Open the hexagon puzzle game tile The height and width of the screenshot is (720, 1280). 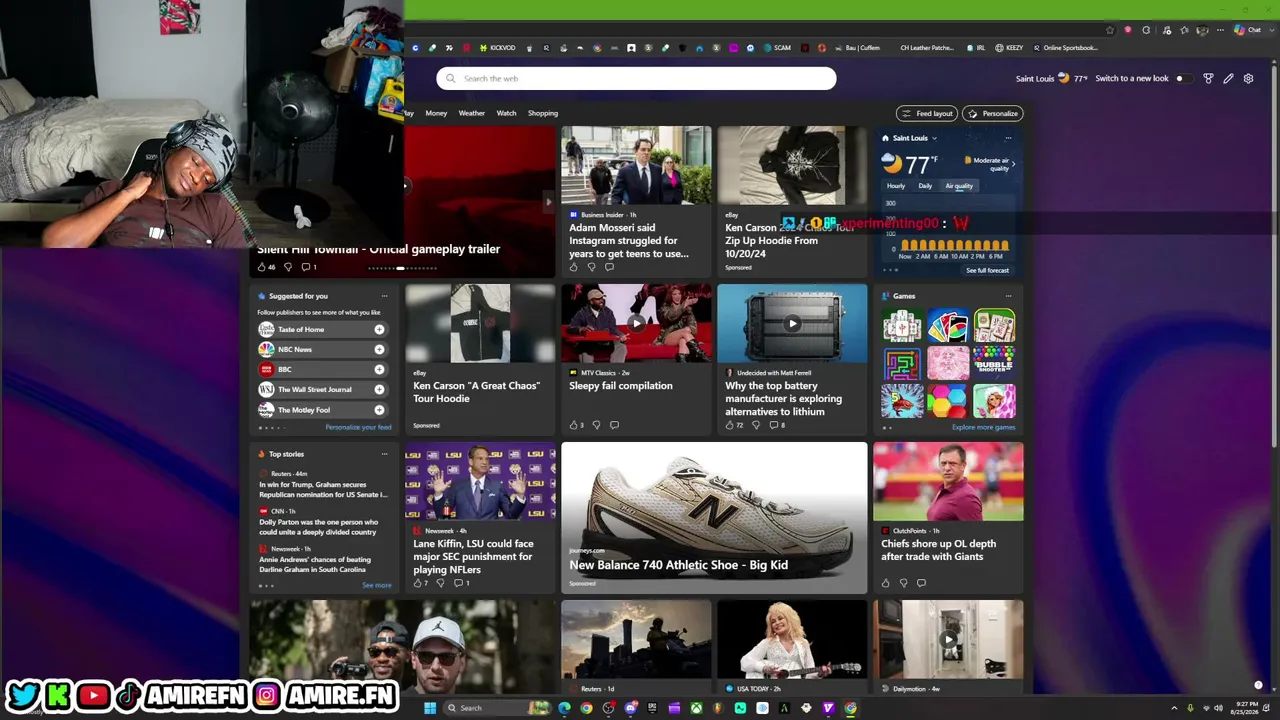[948, 401]
